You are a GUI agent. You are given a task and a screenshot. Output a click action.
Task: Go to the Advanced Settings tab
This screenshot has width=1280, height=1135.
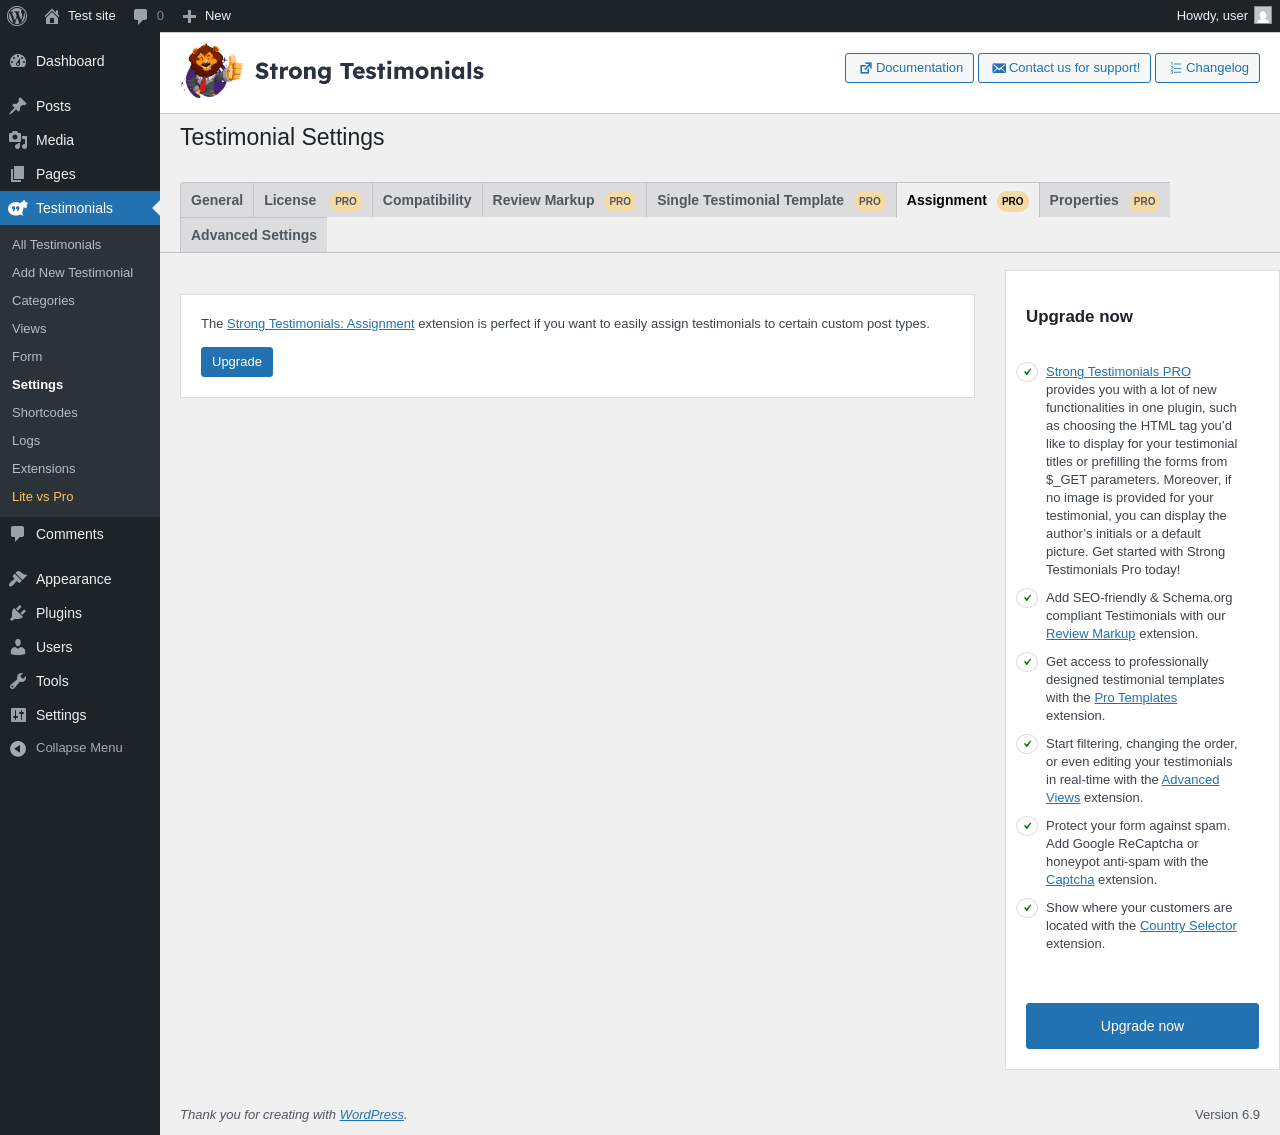pos(254,235)
